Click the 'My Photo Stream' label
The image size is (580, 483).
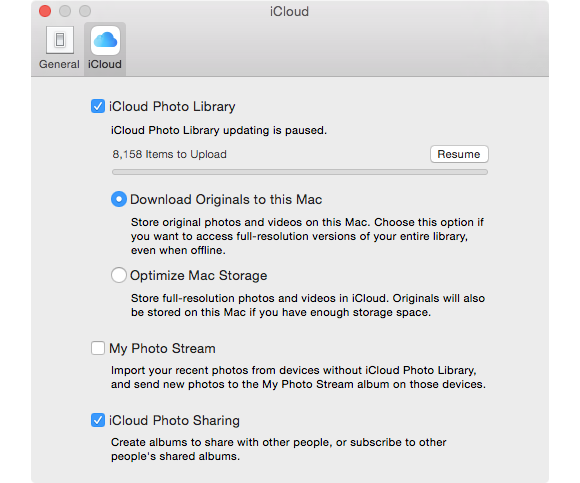point(162,348)
